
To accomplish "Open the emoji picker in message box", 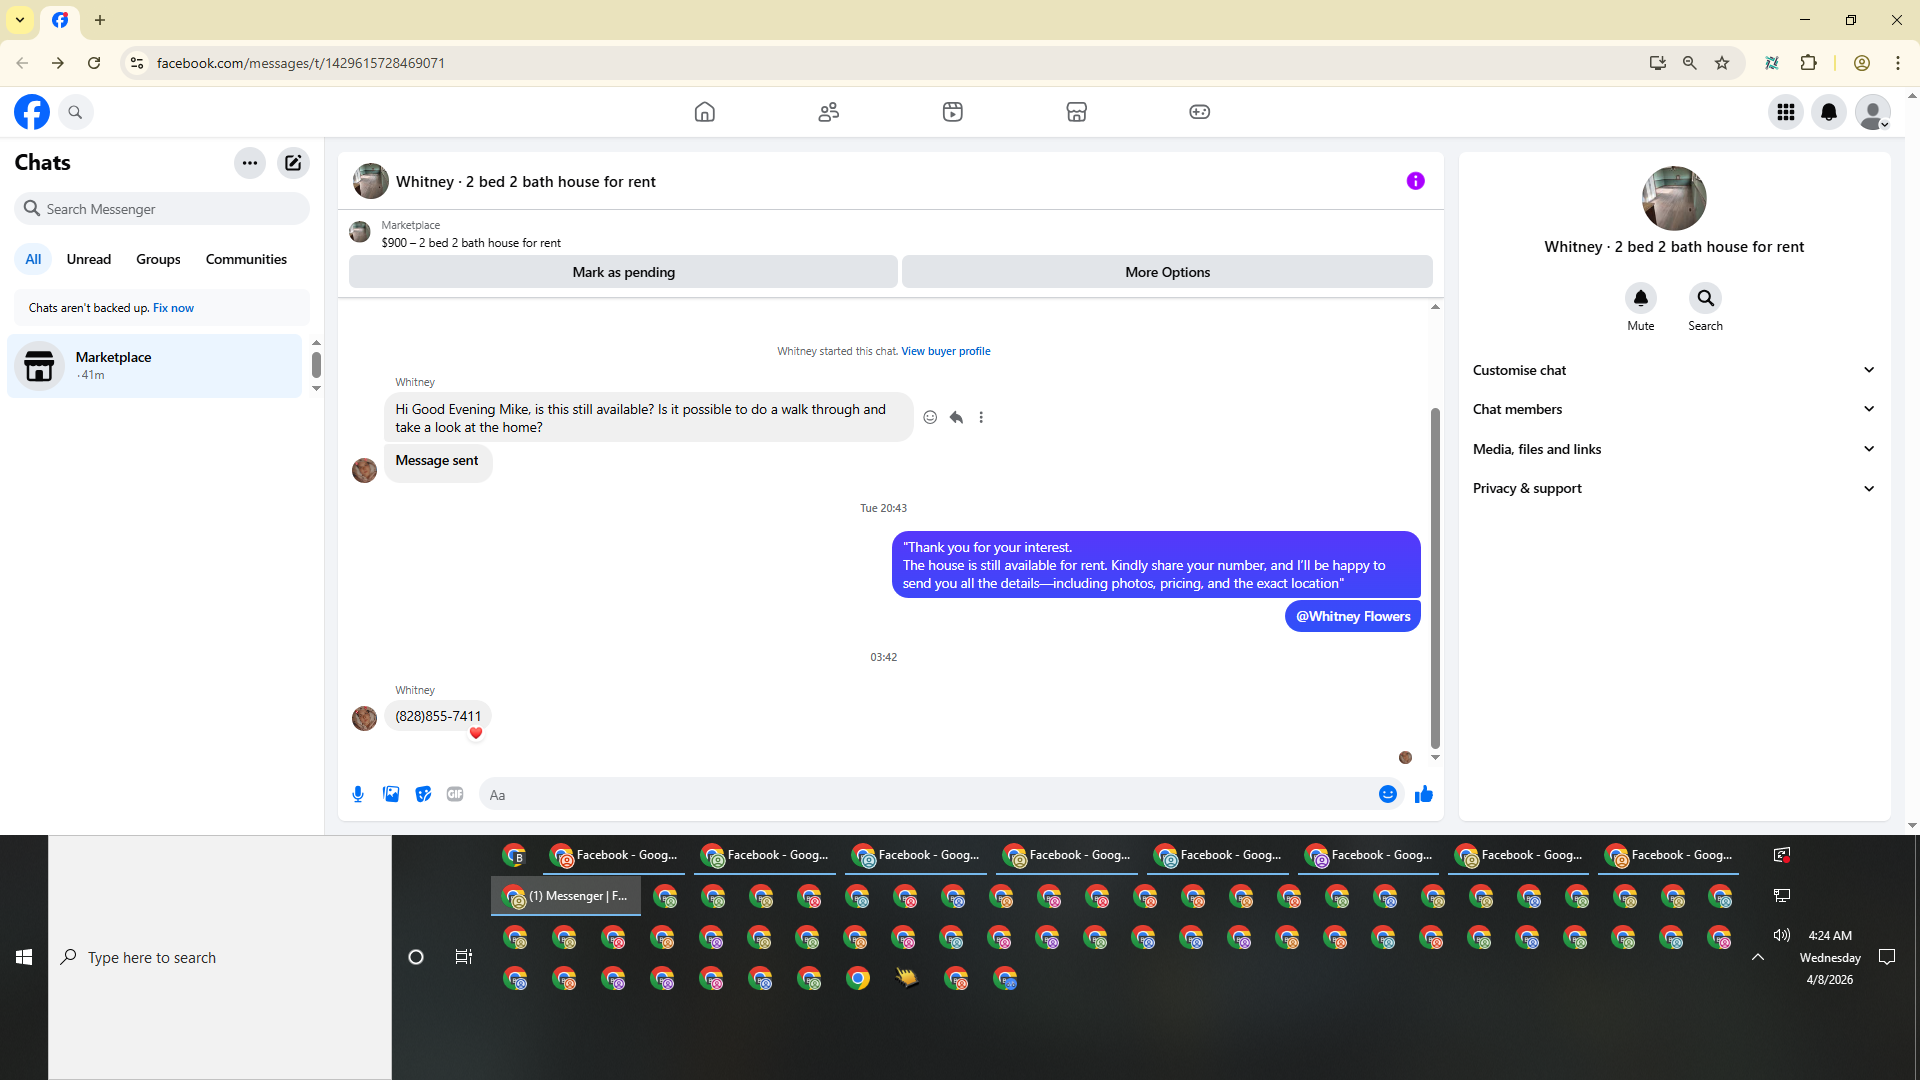I will click(x=1387, y=794).
